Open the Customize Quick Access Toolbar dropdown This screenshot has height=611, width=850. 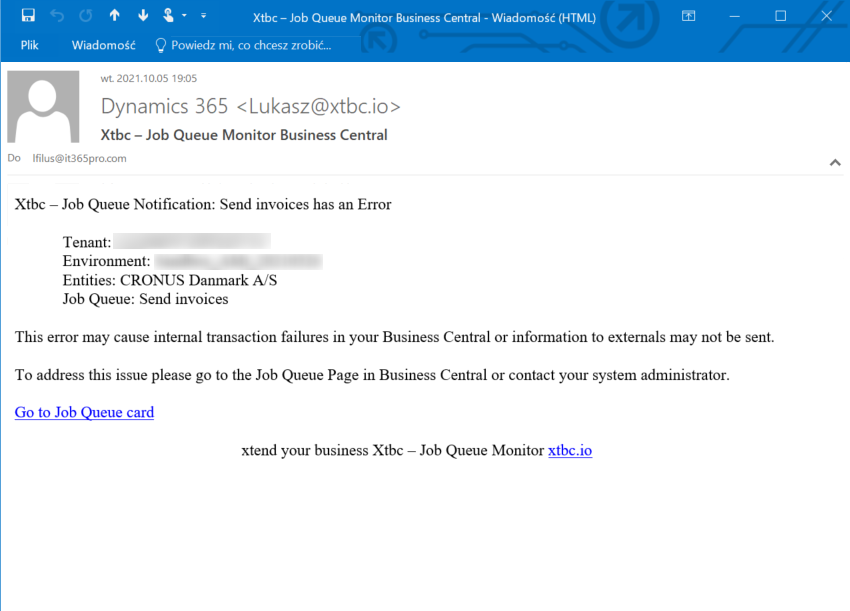point(205,16)
